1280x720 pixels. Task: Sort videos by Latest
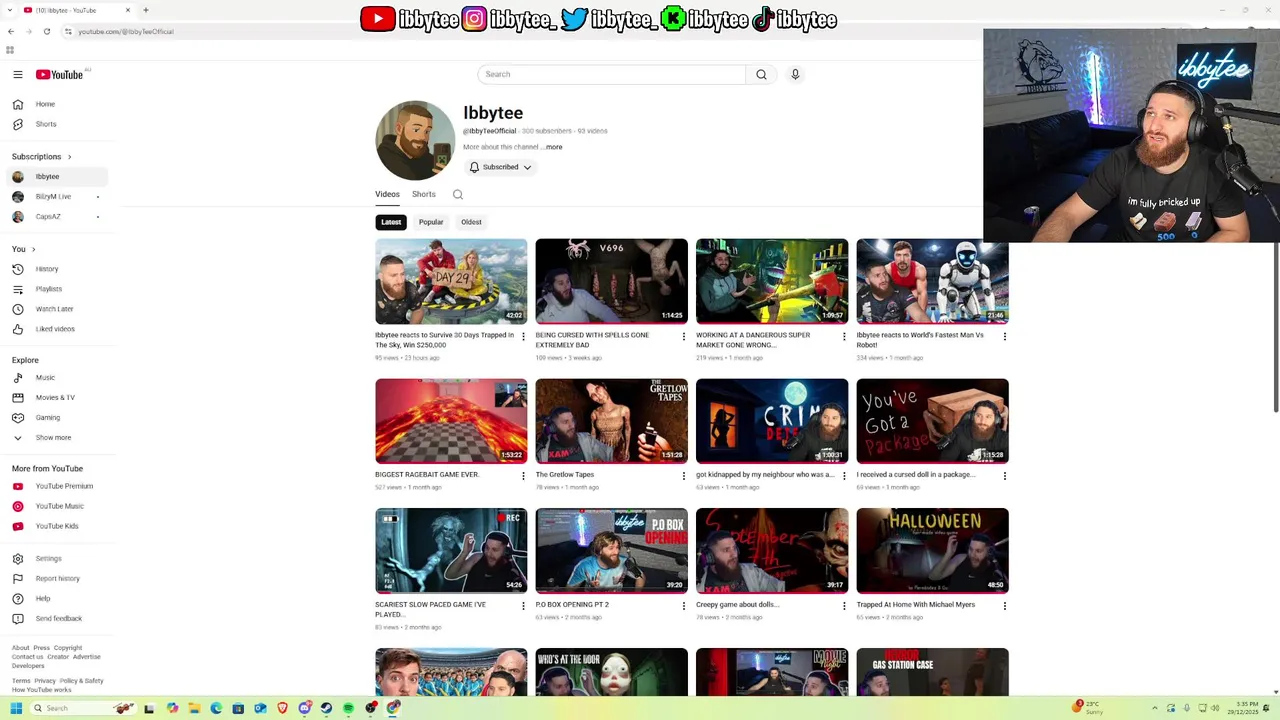click(391, 222)
